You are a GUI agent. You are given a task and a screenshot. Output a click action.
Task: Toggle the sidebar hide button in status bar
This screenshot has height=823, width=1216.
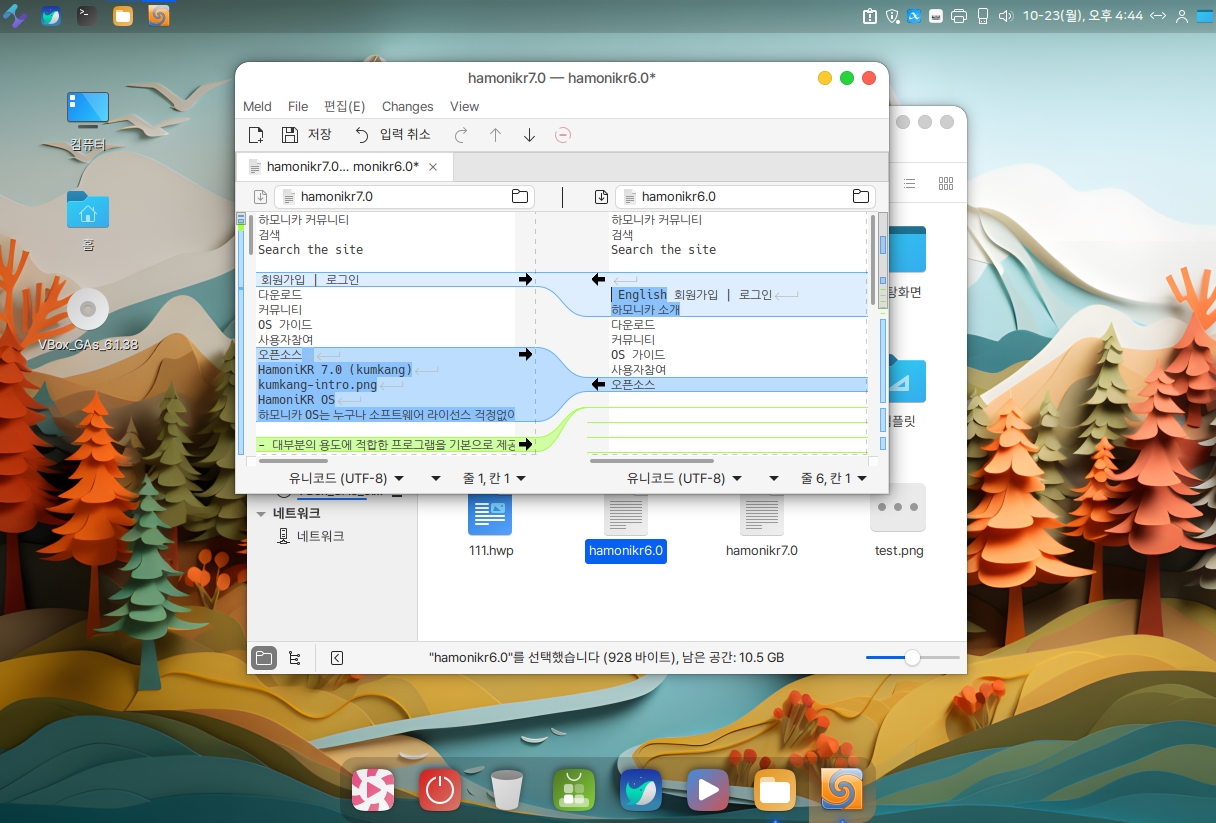[x=337, y=658]
